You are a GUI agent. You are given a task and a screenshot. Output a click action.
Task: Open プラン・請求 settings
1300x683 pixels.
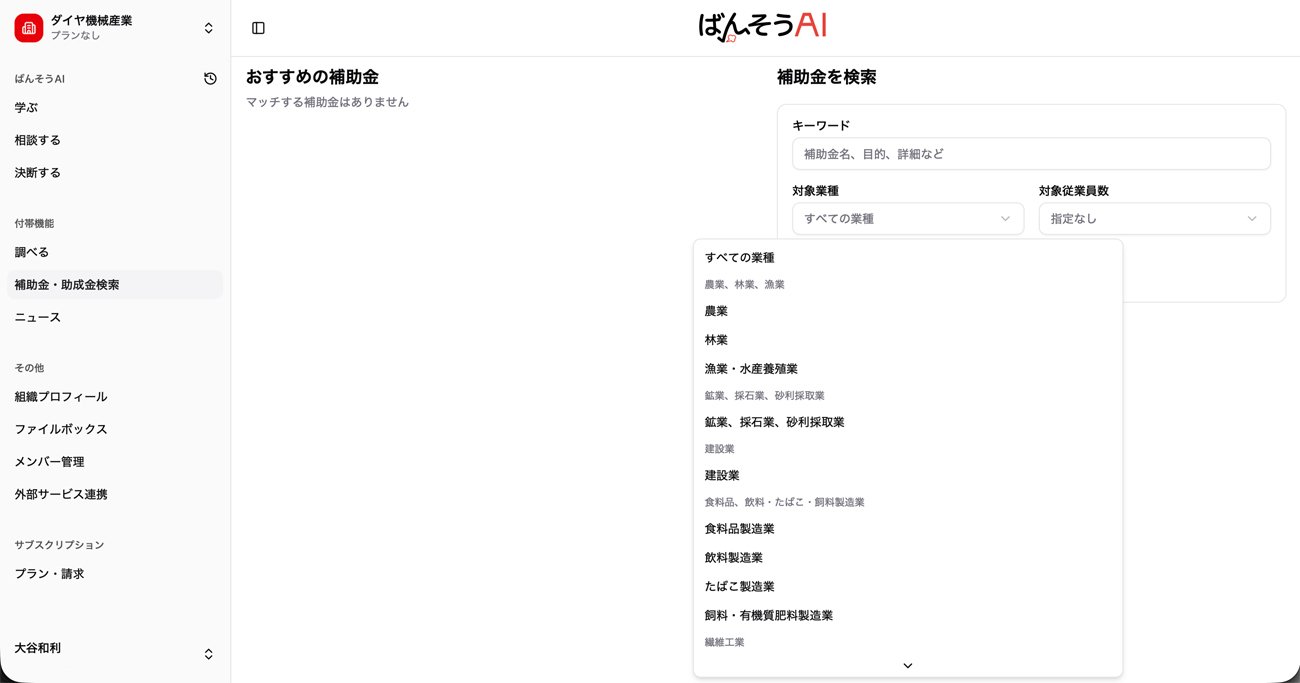click(44, 573)
